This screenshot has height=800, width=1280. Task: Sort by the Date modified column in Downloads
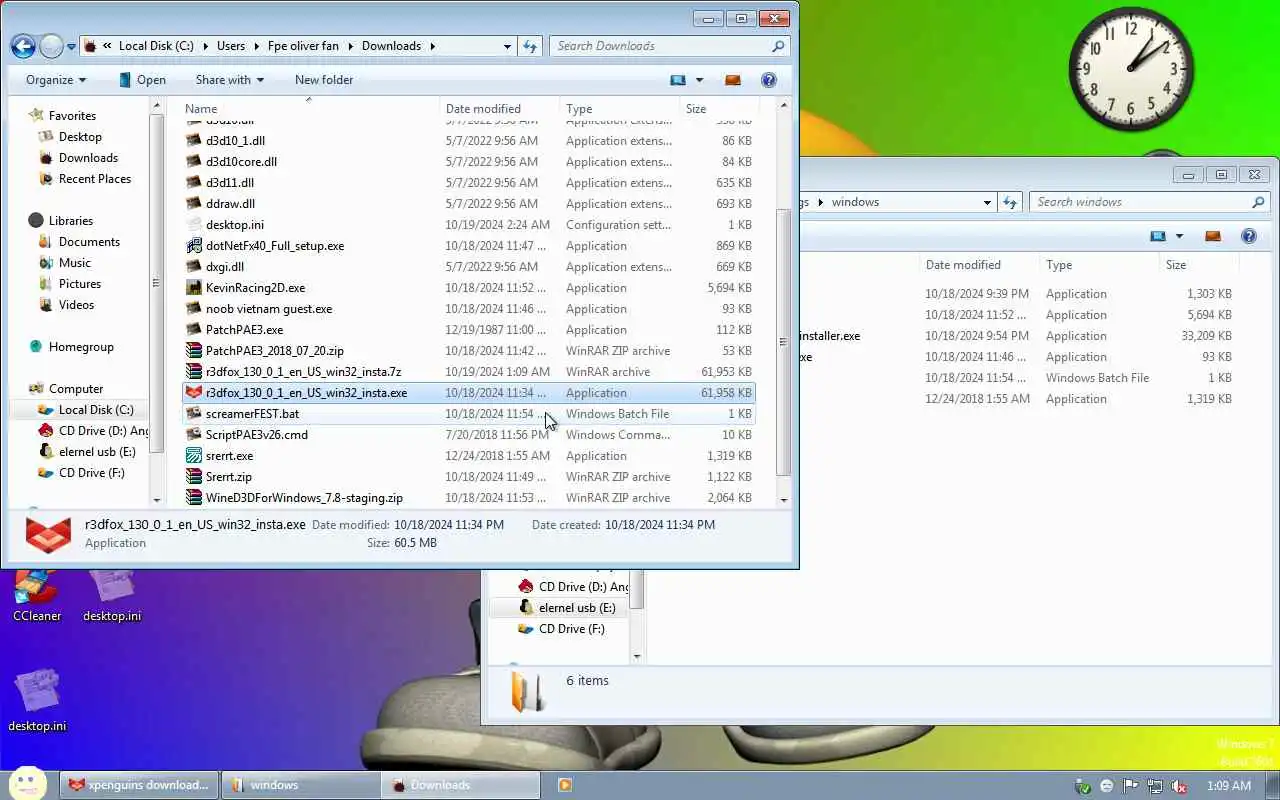[x=499, y=109]
